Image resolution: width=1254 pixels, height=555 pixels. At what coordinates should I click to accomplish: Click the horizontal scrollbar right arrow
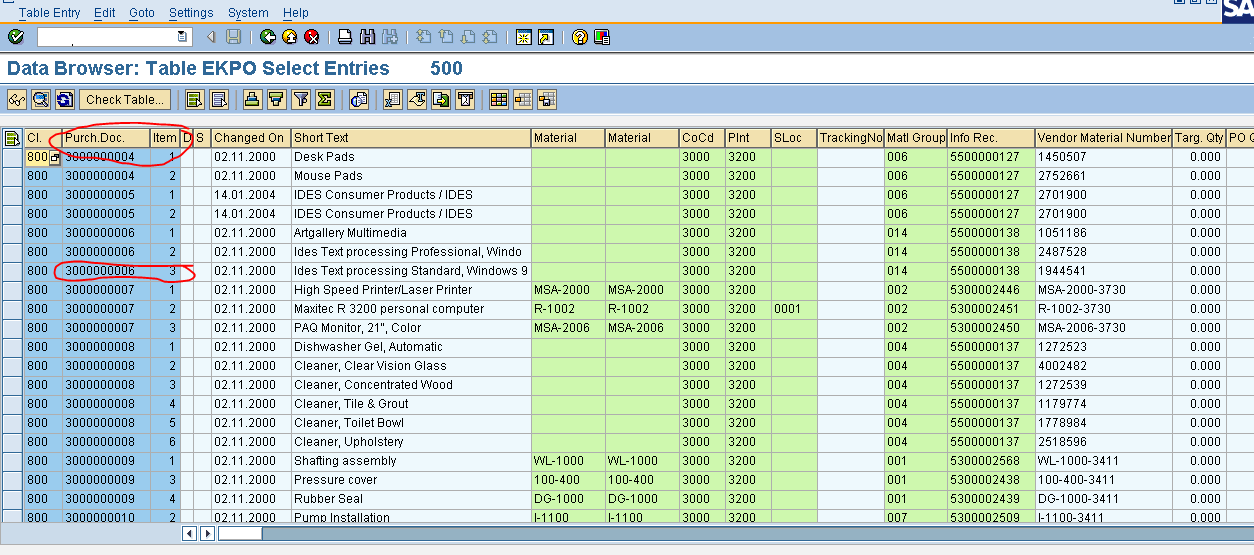(x=208, y=533)
